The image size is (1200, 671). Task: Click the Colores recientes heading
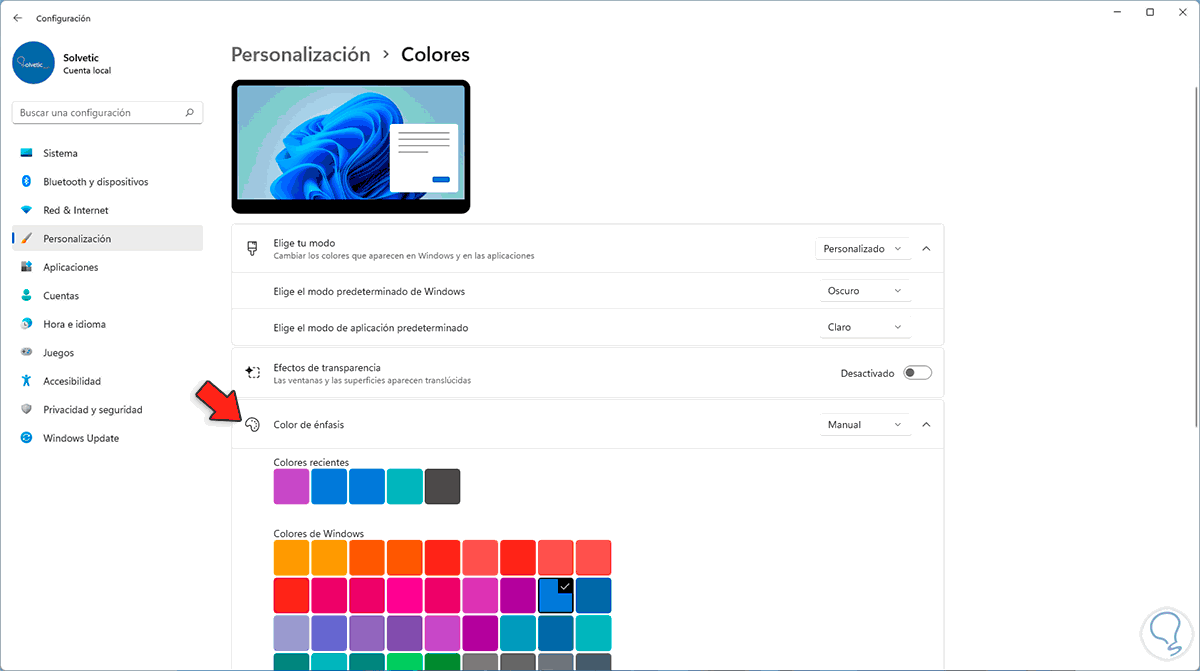(311, 462)
